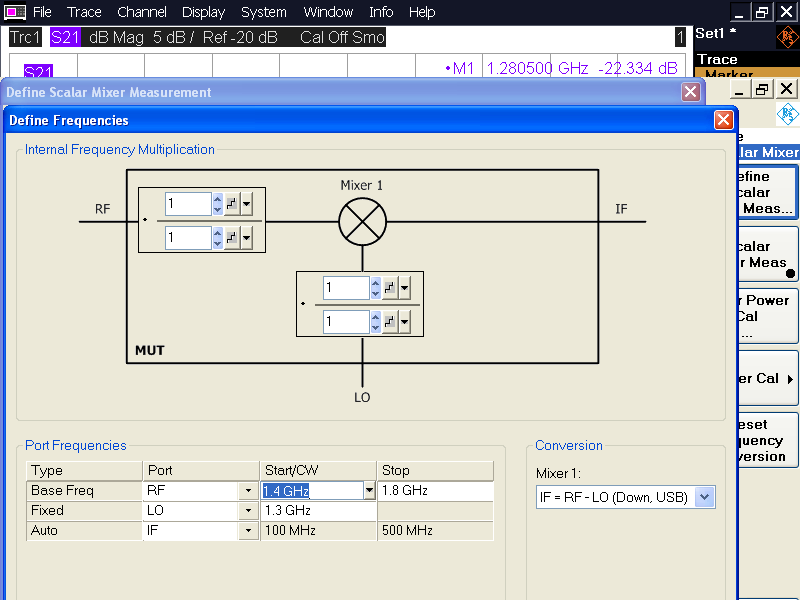Click the Mixer 1 symbol in the diagram
This screenshot has width=800, height=600.
coord(362,221)
